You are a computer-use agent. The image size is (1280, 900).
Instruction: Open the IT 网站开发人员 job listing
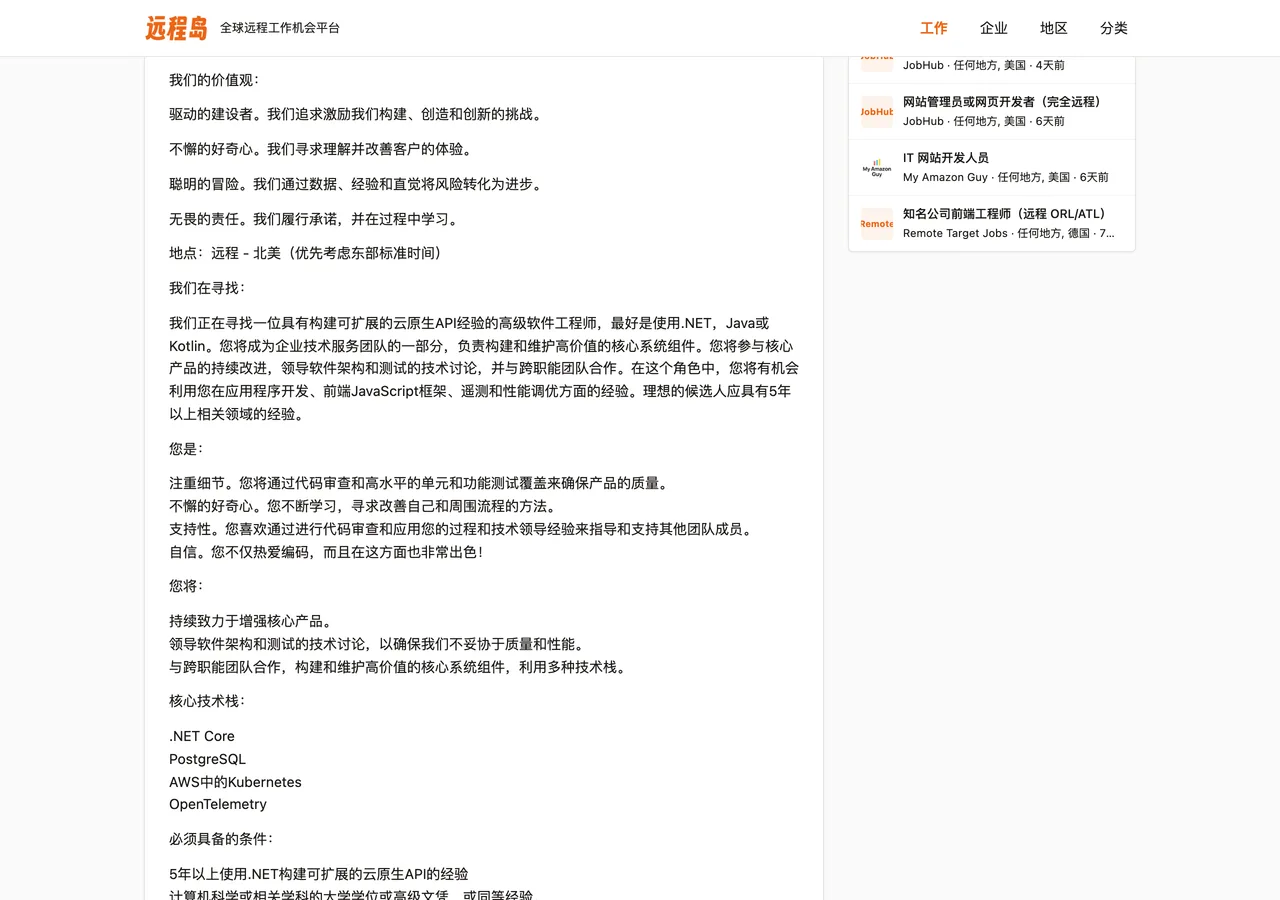[946, 158]
